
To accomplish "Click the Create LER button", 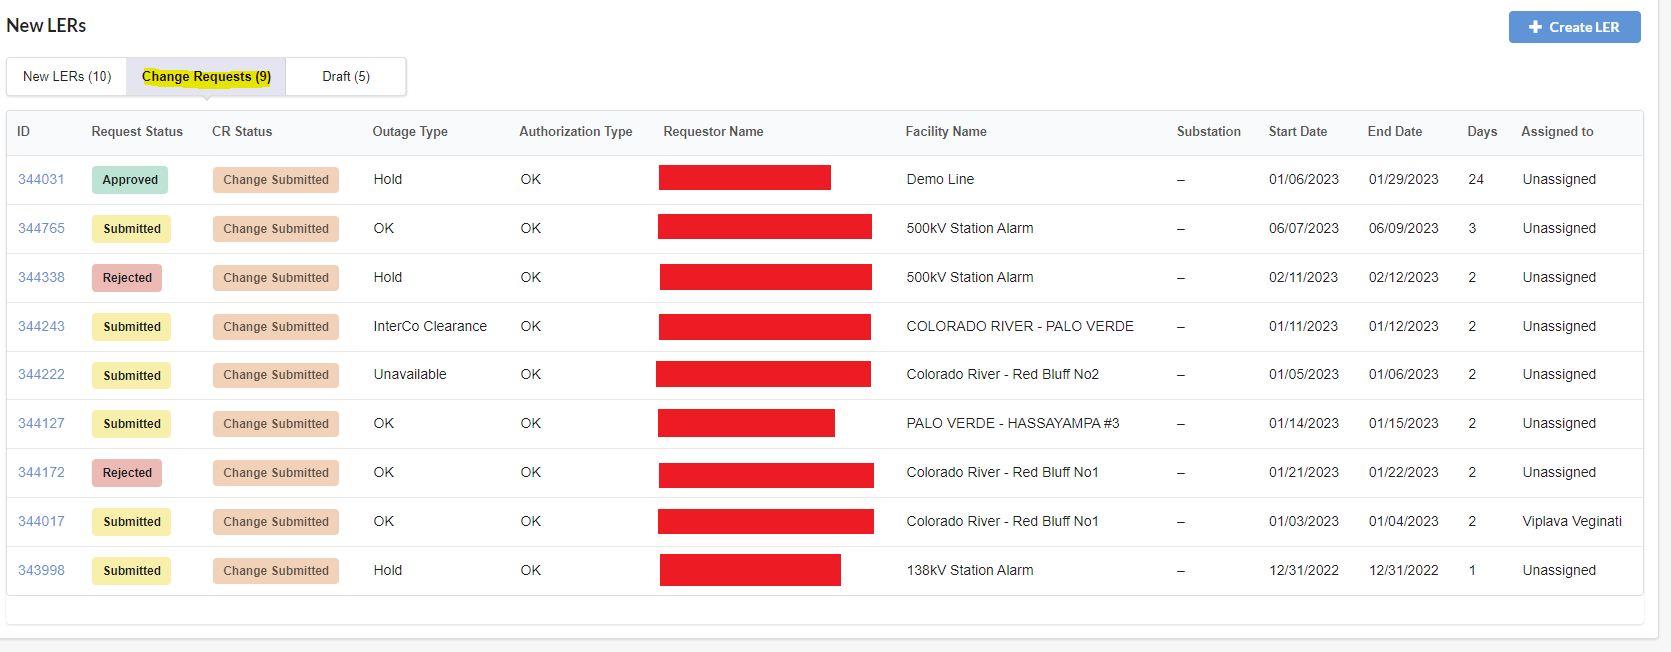I will coord(1574,27).
